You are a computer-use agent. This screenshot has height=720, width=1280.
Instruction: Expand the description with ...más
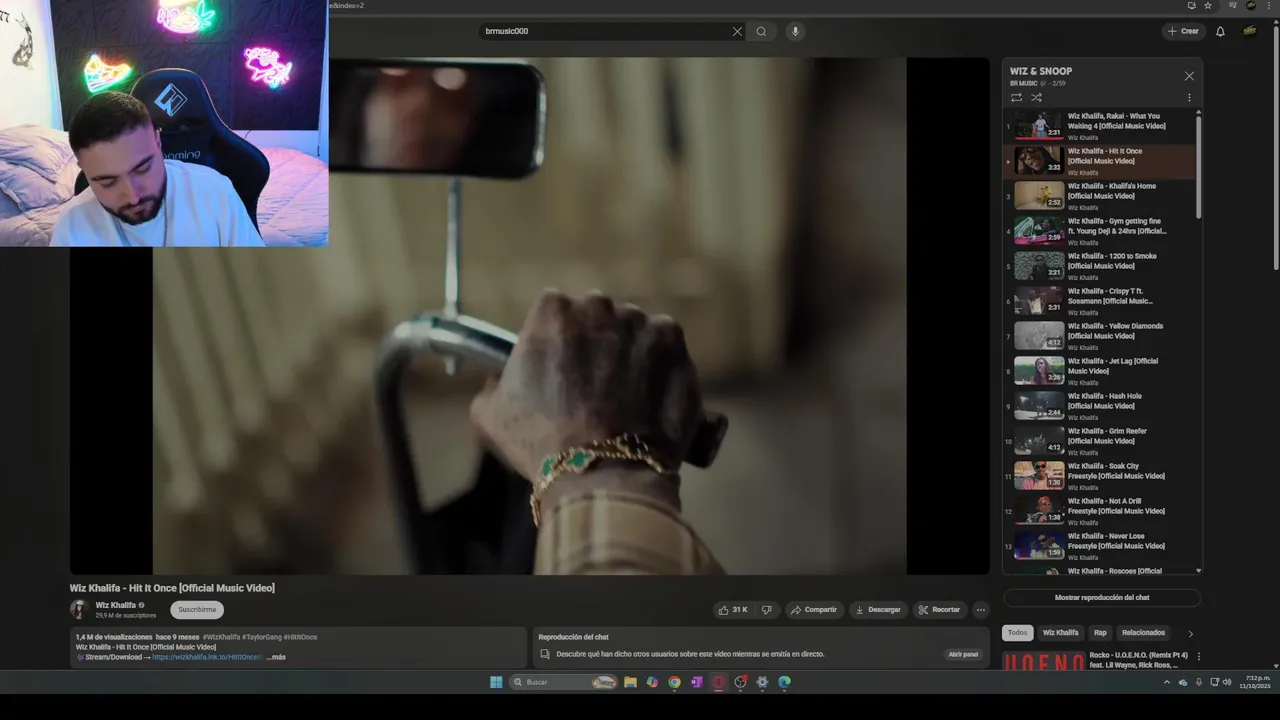pos(276,657)
